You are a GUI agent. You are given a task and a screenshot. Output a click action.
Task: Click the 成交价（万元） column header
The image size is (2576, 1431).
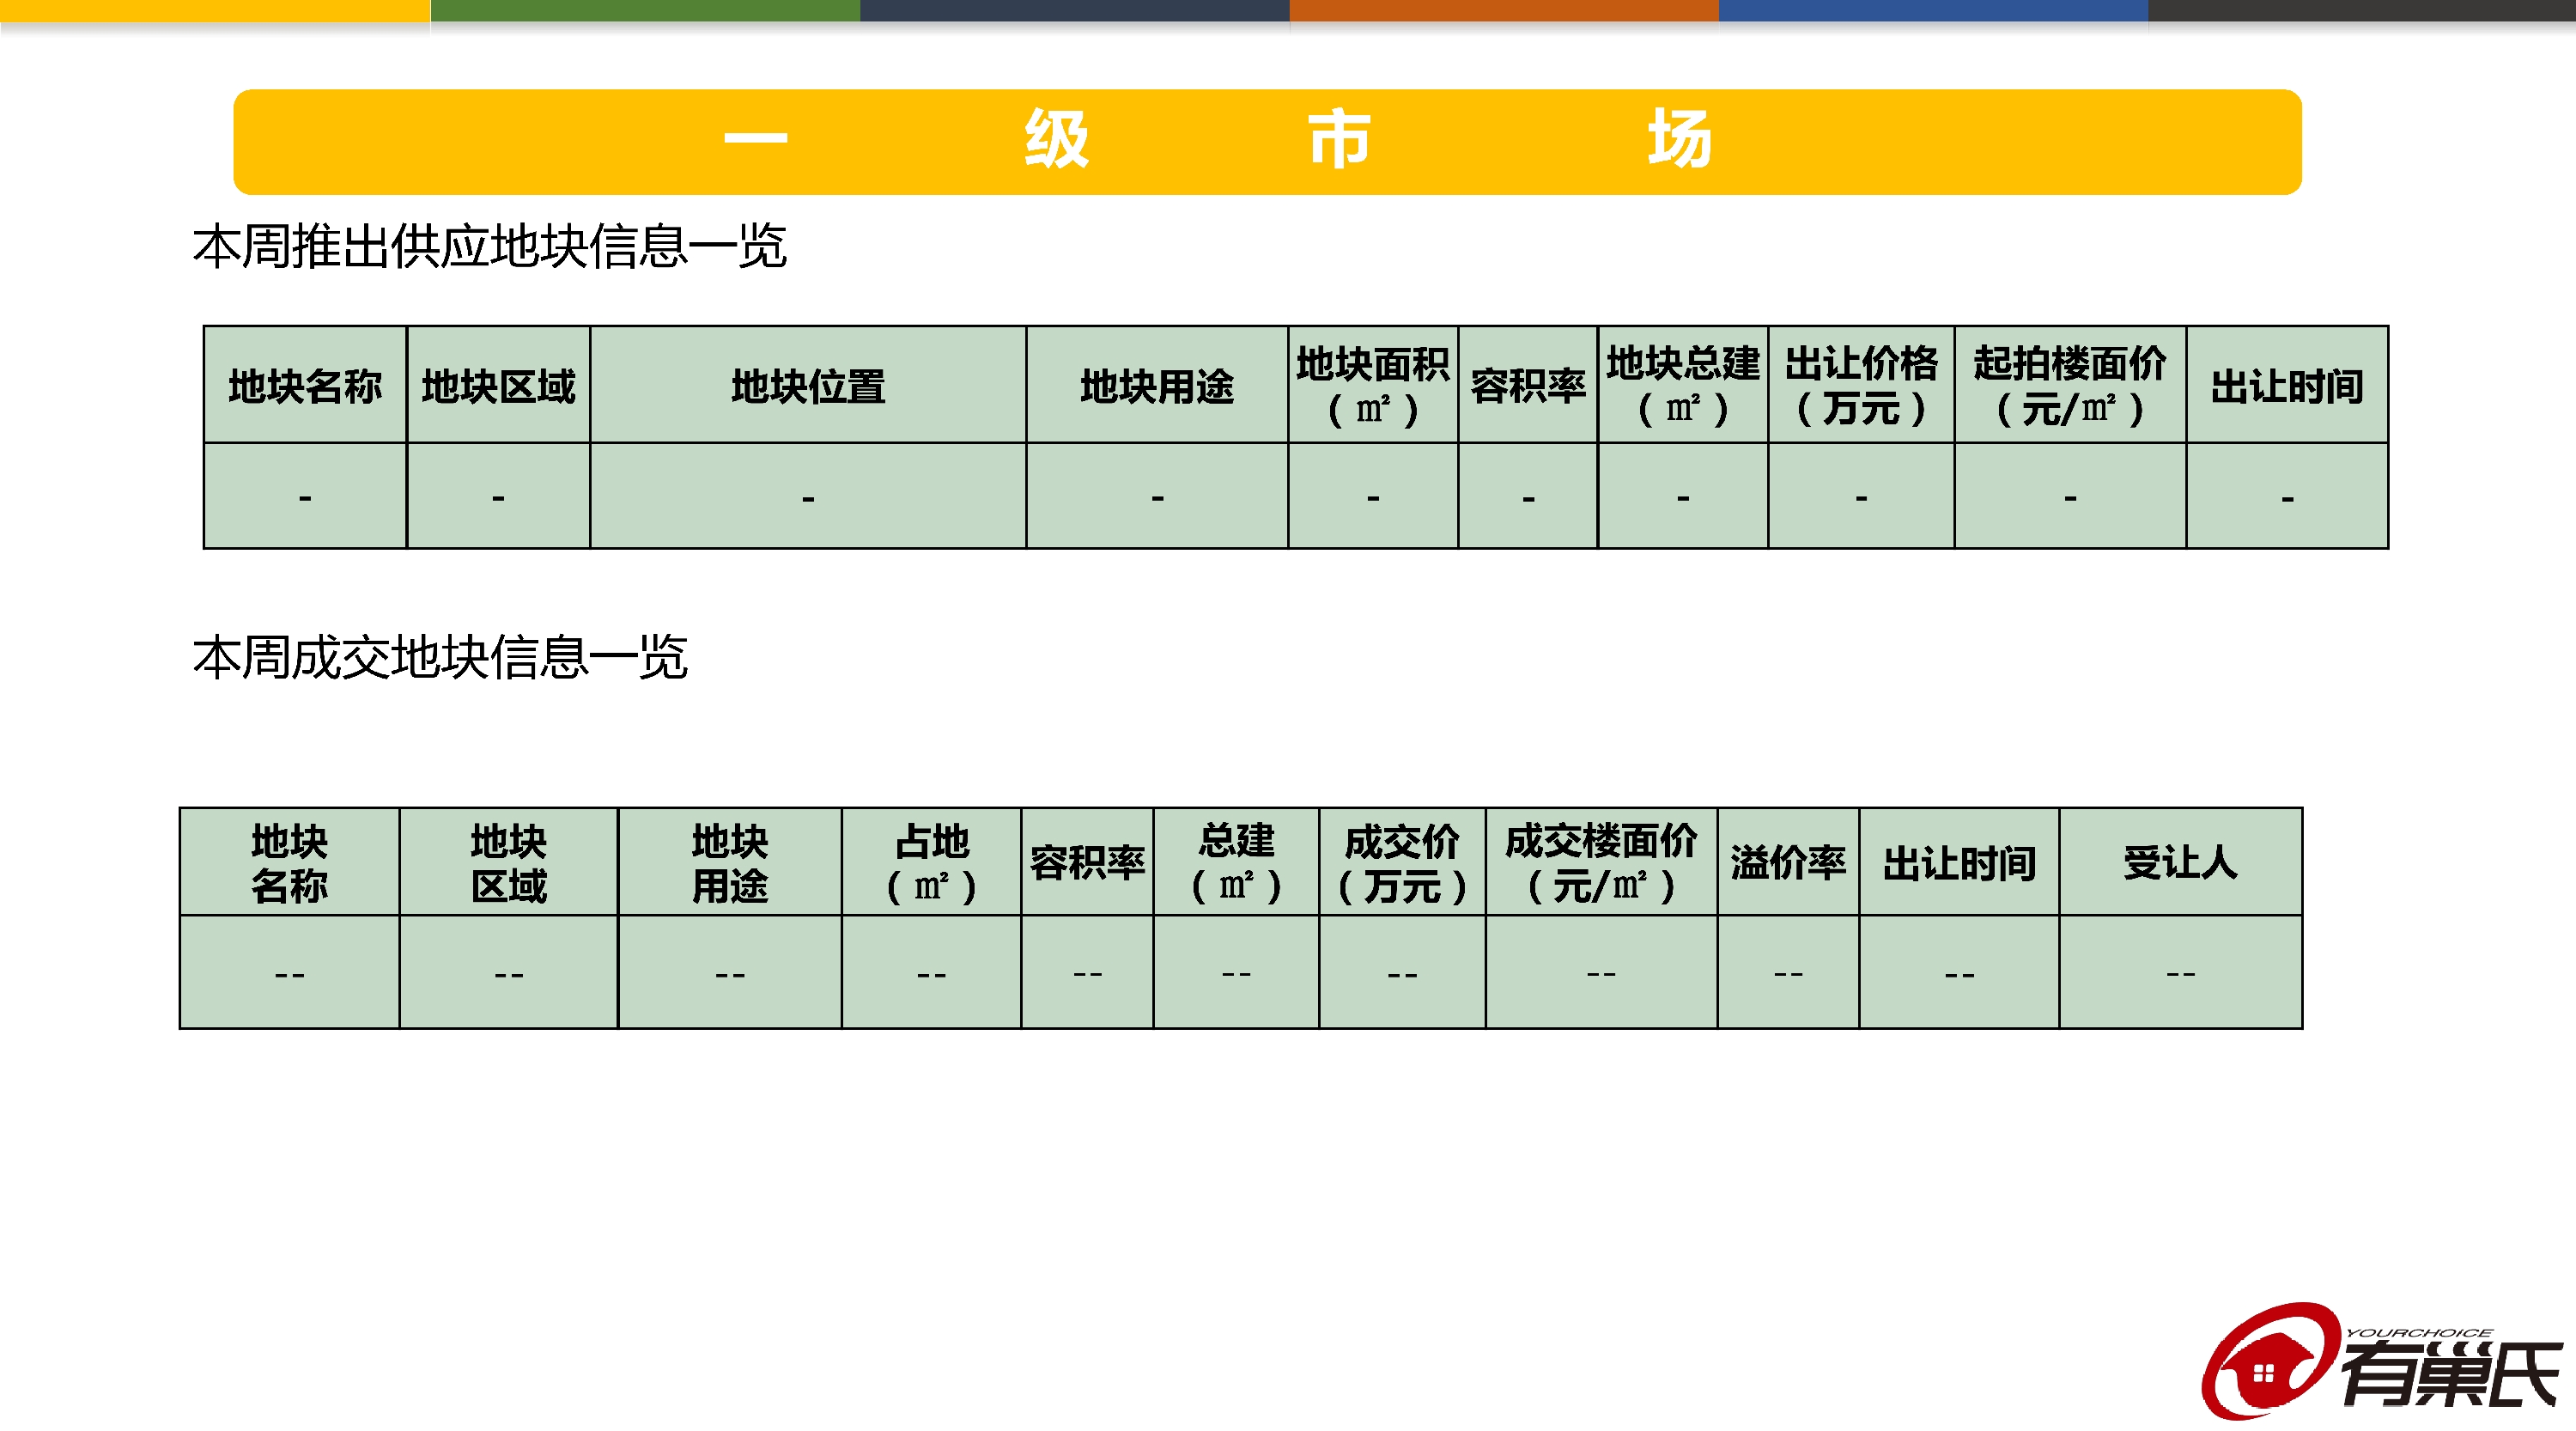[x=1402, y=862]
